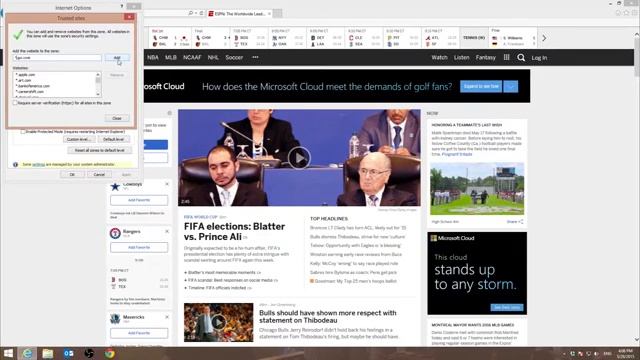Open File Explorer from the taskbar
640x360 pixels.
point(48,353)
